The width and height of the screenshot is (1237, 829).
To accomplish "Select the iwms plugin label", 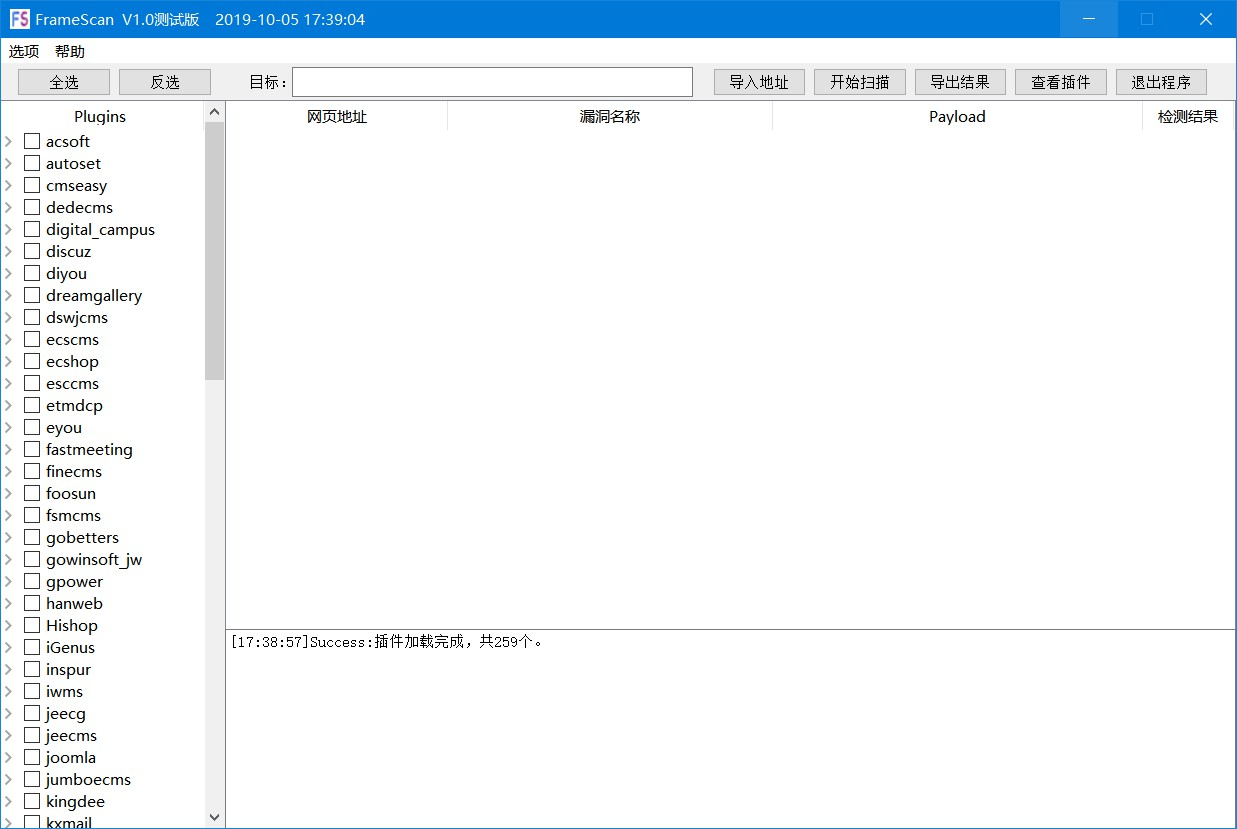I will (64, 691).
